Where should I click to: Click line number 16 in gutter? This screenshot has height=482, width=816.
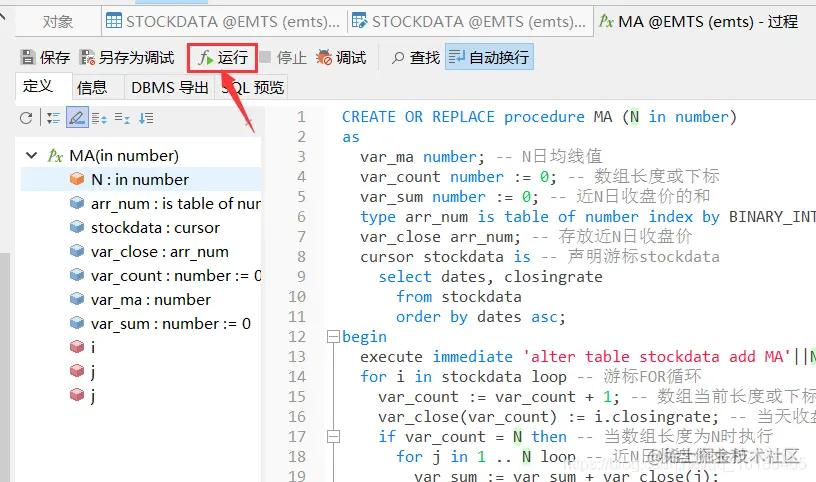(x=297, y=416)
